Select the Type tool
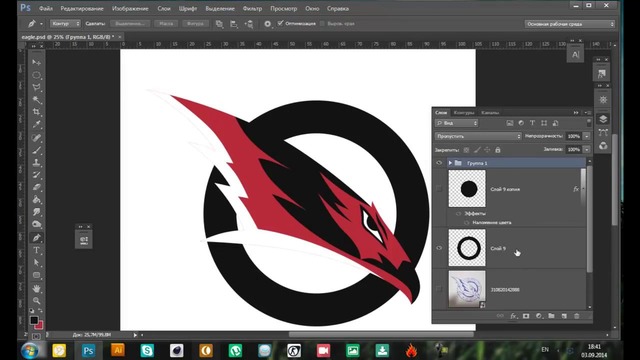This screenshot has width=640, height=360. [x=36, y=250]
